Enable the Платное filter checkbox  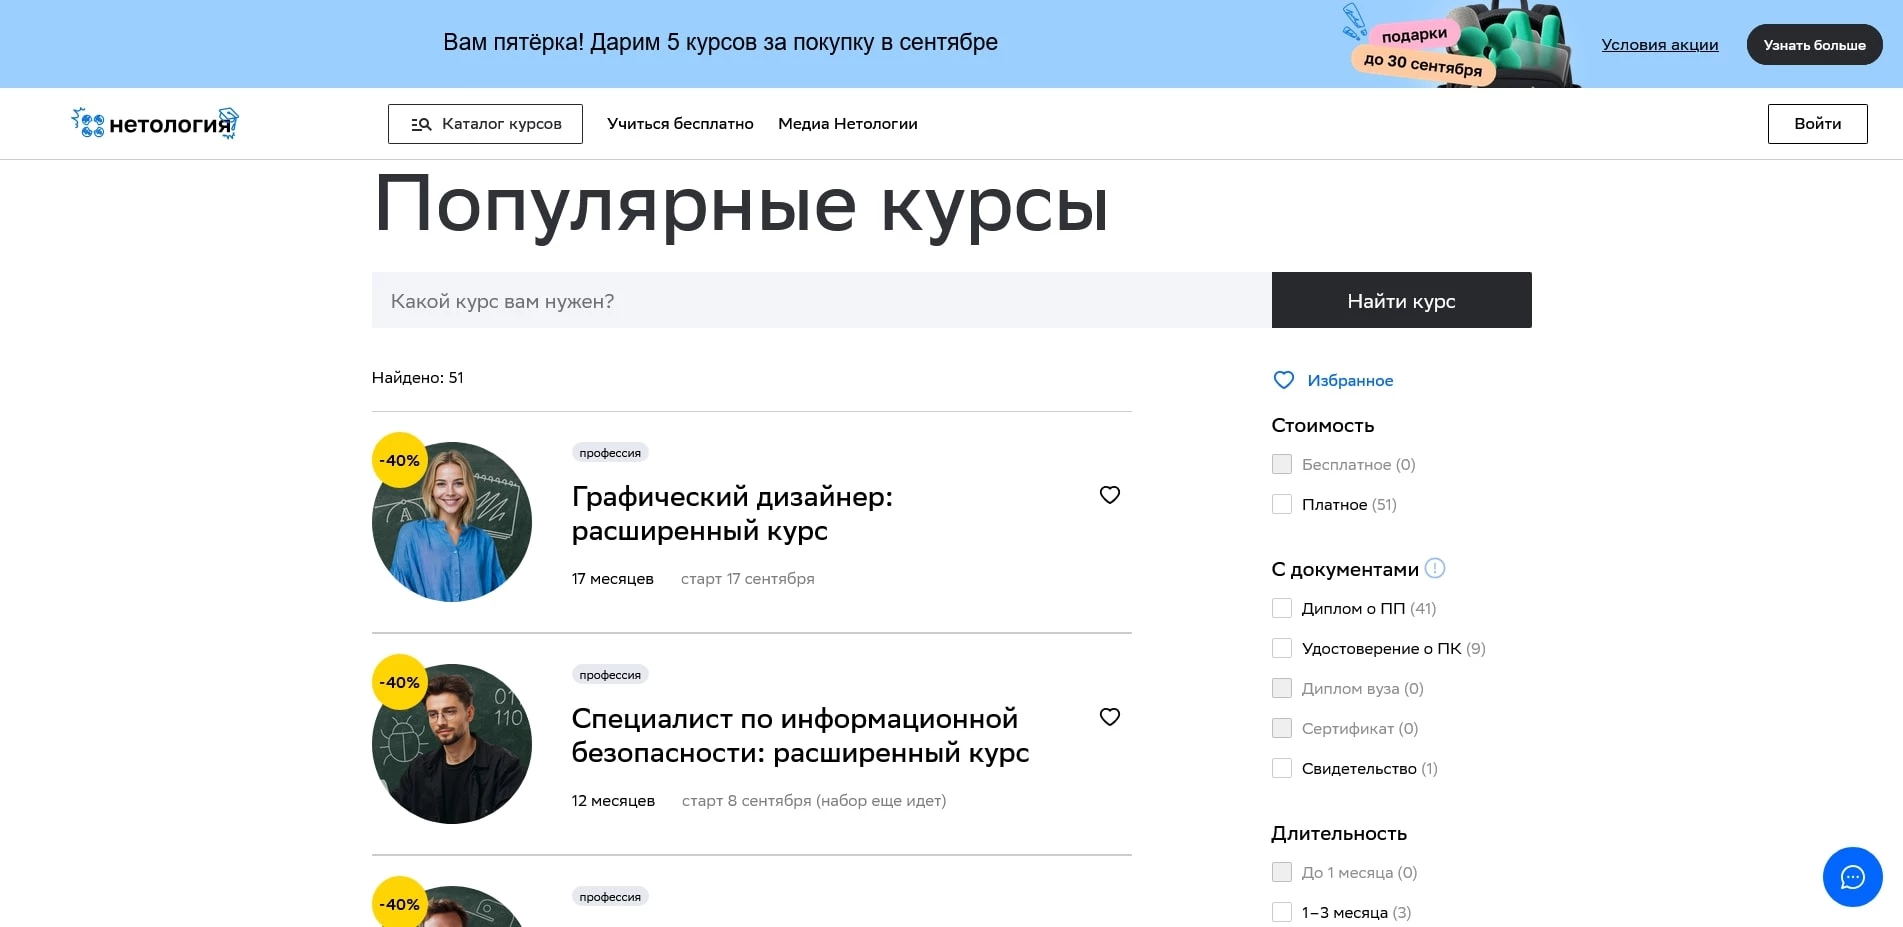[1281, 504]
